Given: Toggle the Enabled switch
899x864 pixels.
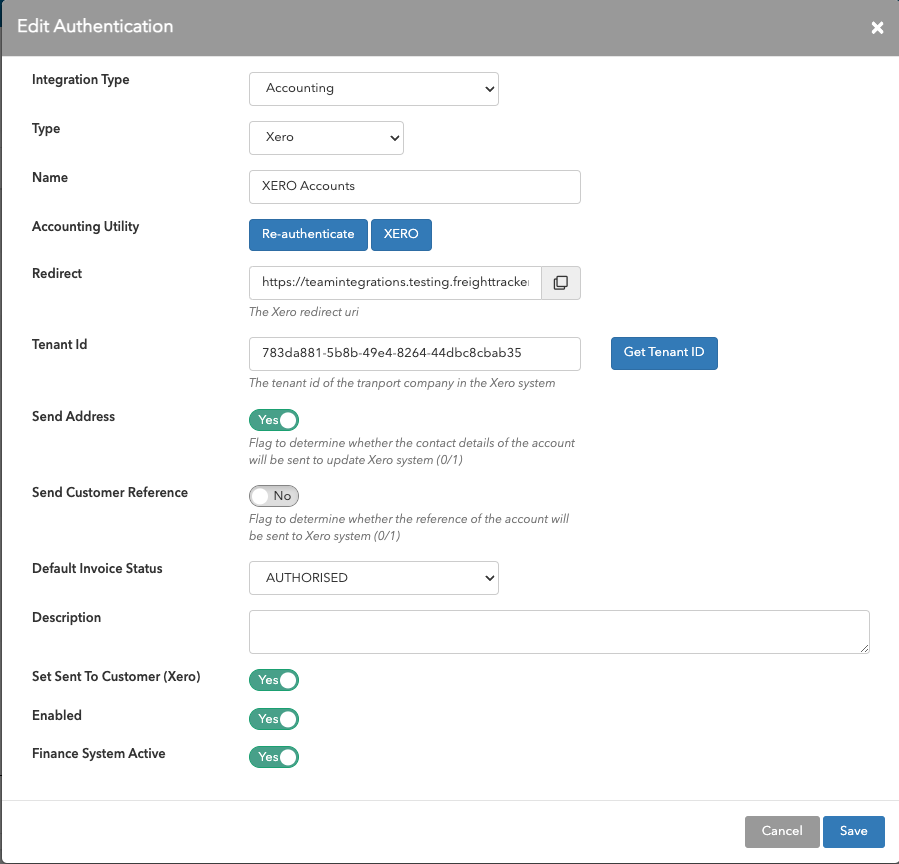Looking at the screenshot, I should click(274, 719).
